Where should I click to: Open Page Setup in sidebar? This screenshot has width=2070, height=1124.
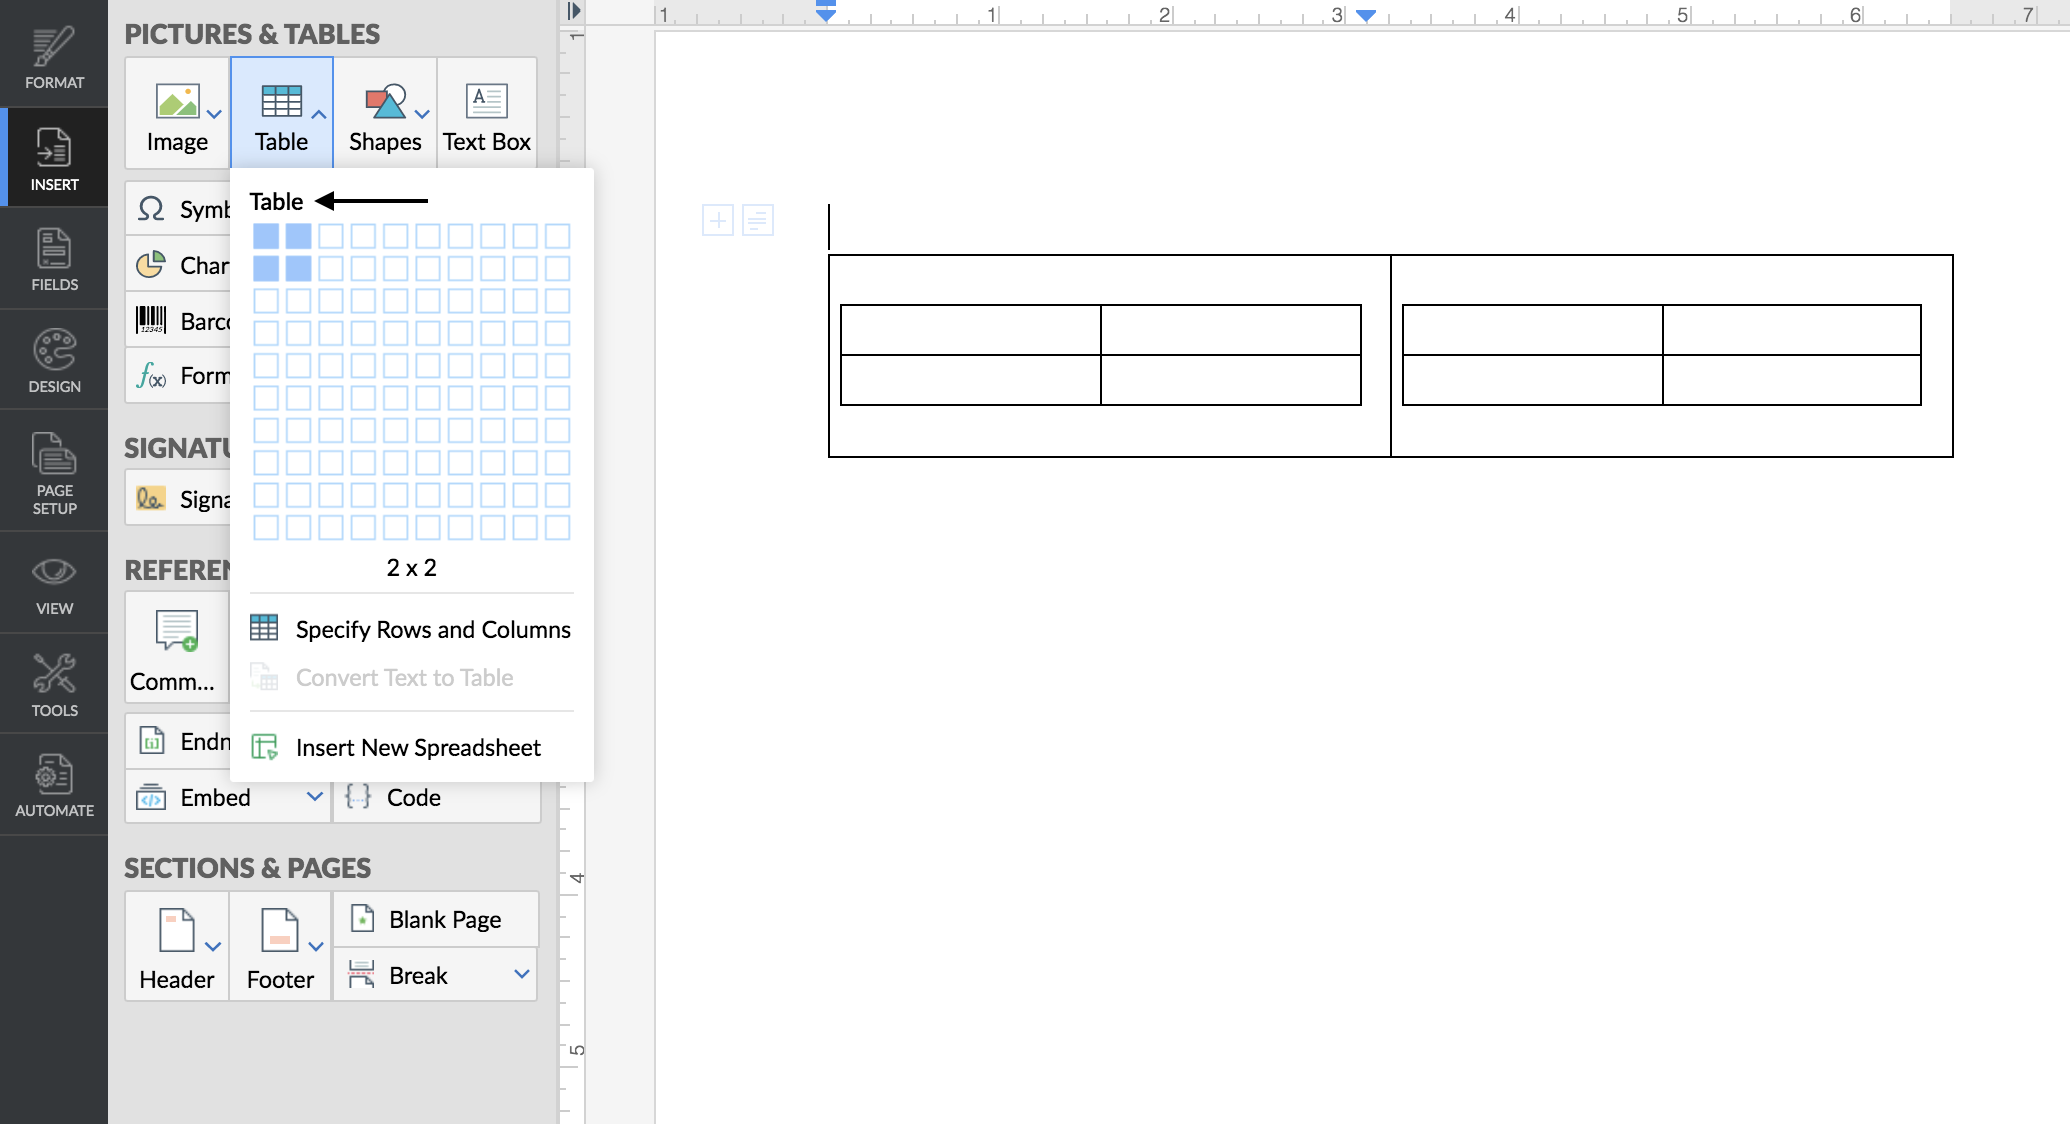[54, 472]
